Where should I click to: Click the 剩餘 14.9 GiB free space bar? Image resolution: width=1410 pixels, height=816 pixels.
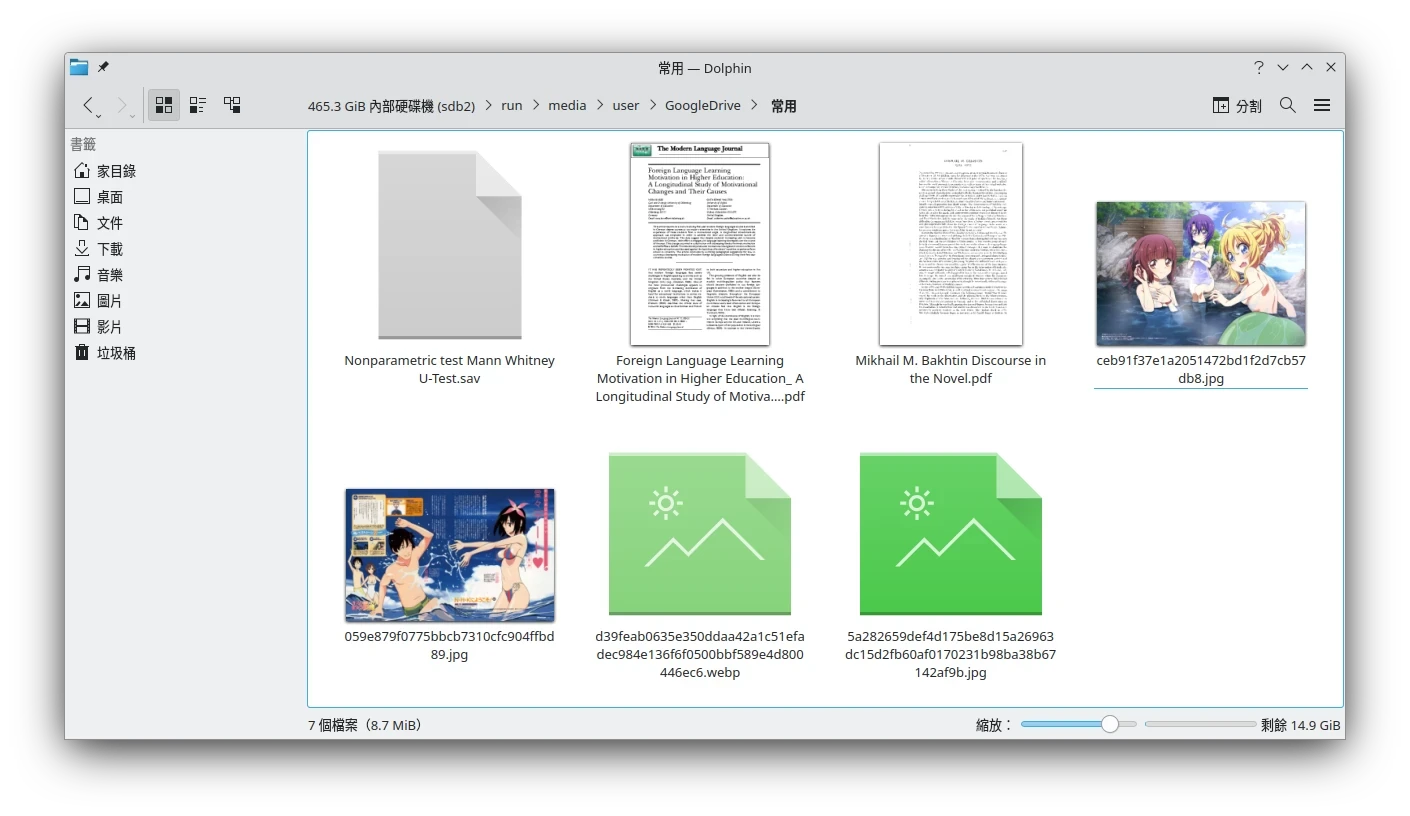(x=1200, y=724)
